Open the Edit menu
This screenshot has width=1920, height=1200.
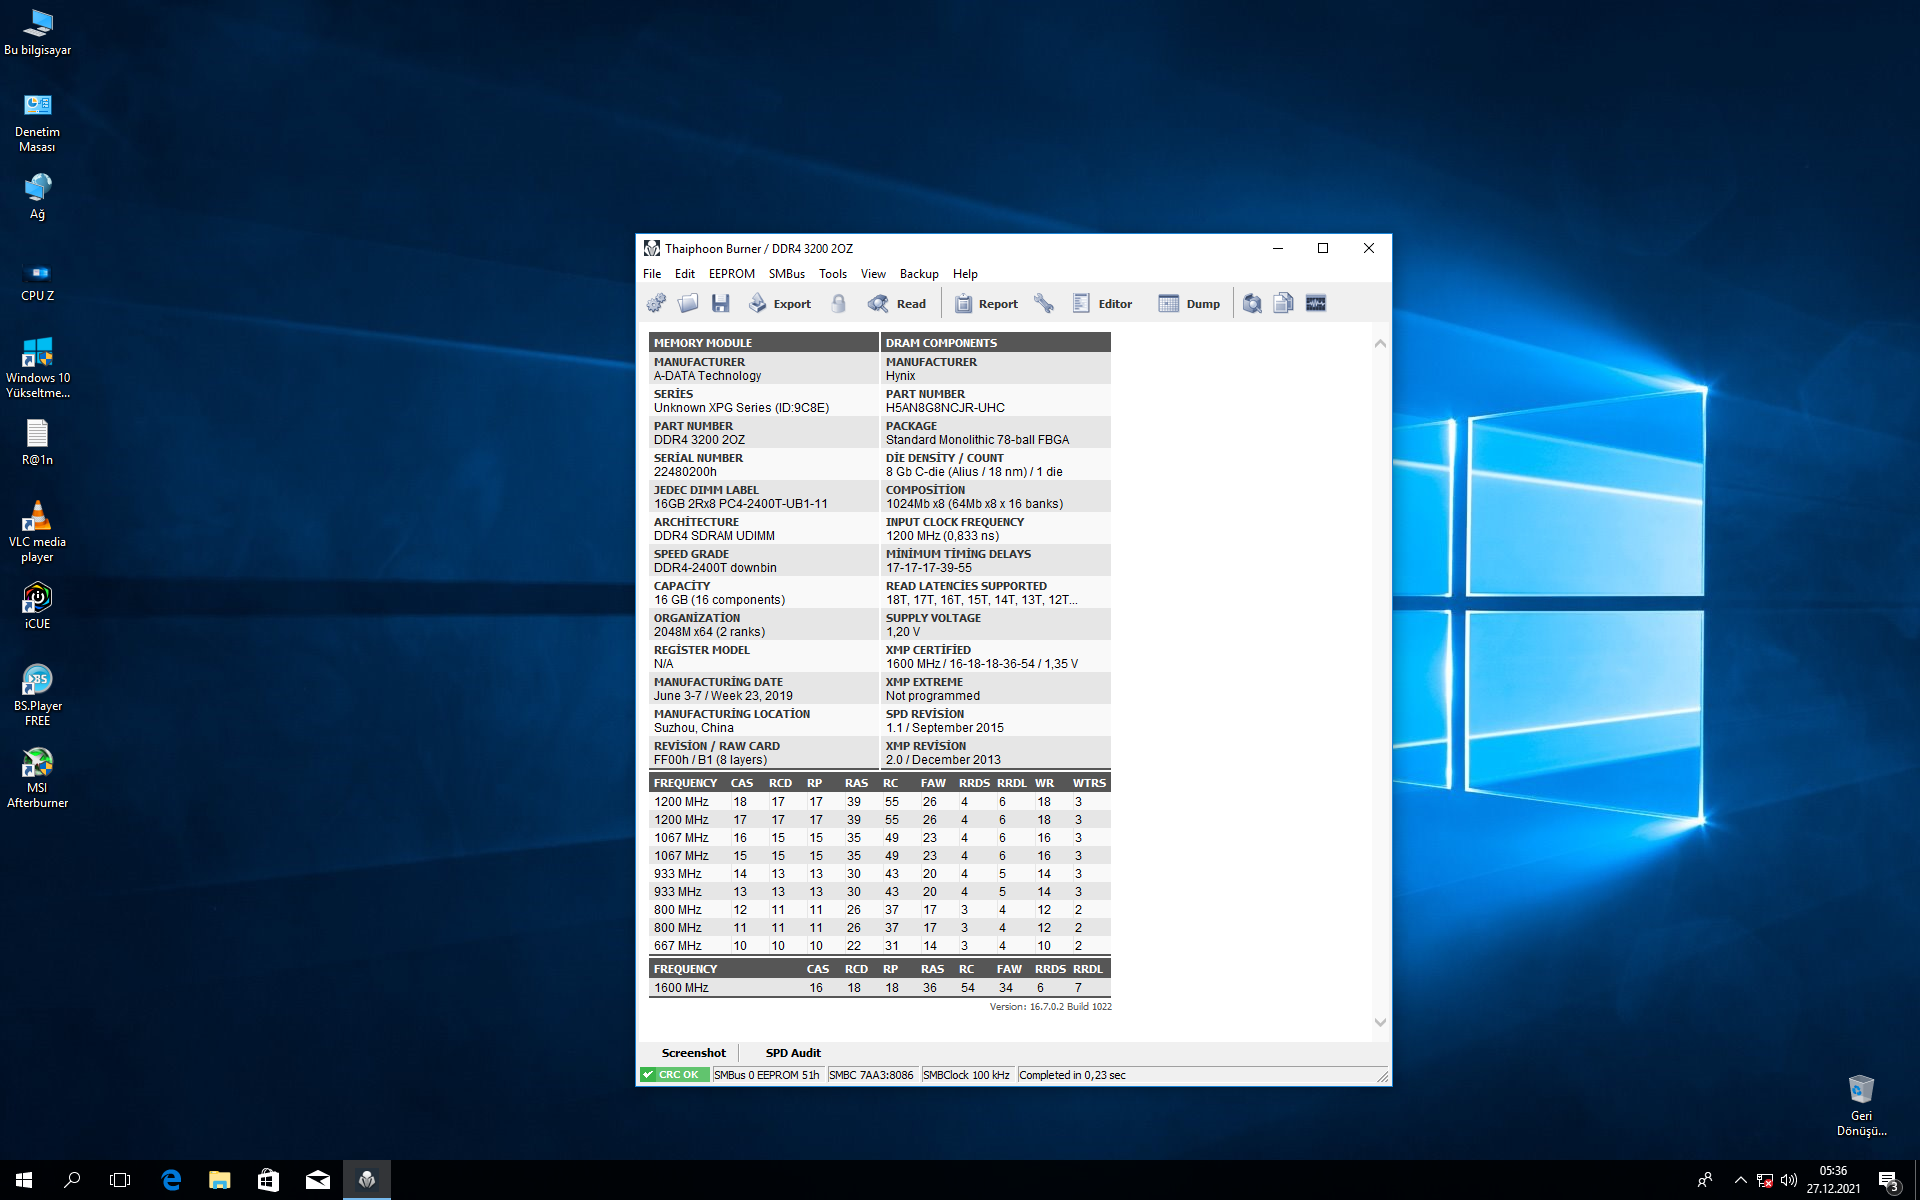click(x=685, y=274)
